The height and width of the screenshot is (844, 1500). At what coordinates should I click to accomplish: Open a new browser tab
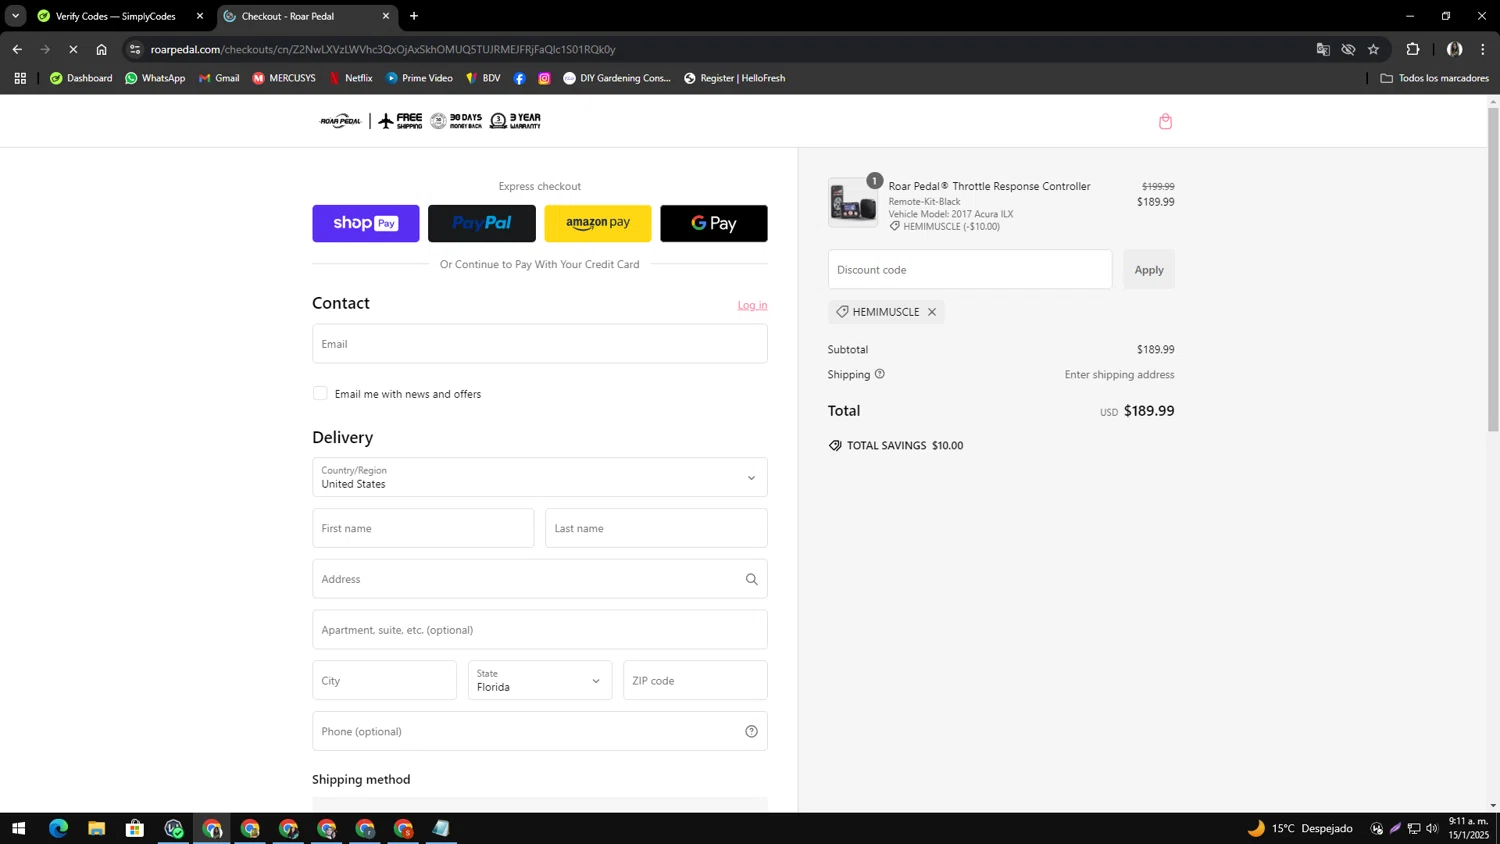point(414,16)
